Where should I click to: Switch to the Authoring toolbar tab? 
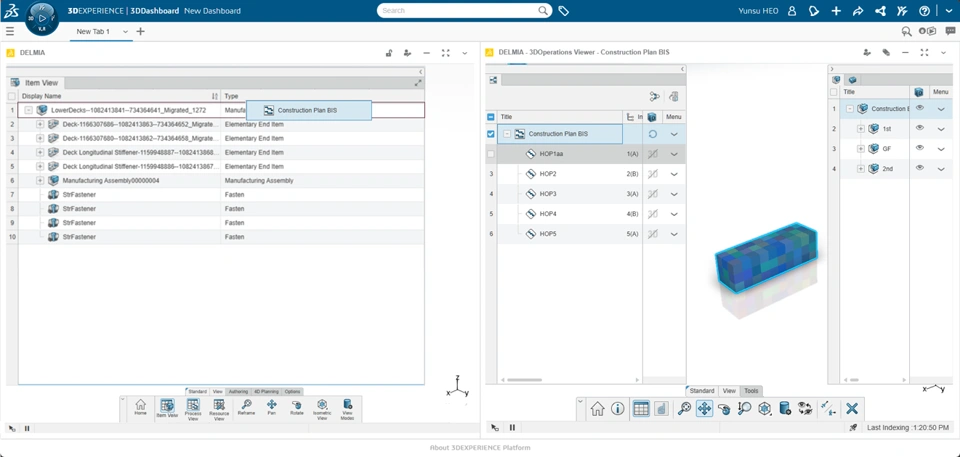(238, 391)
